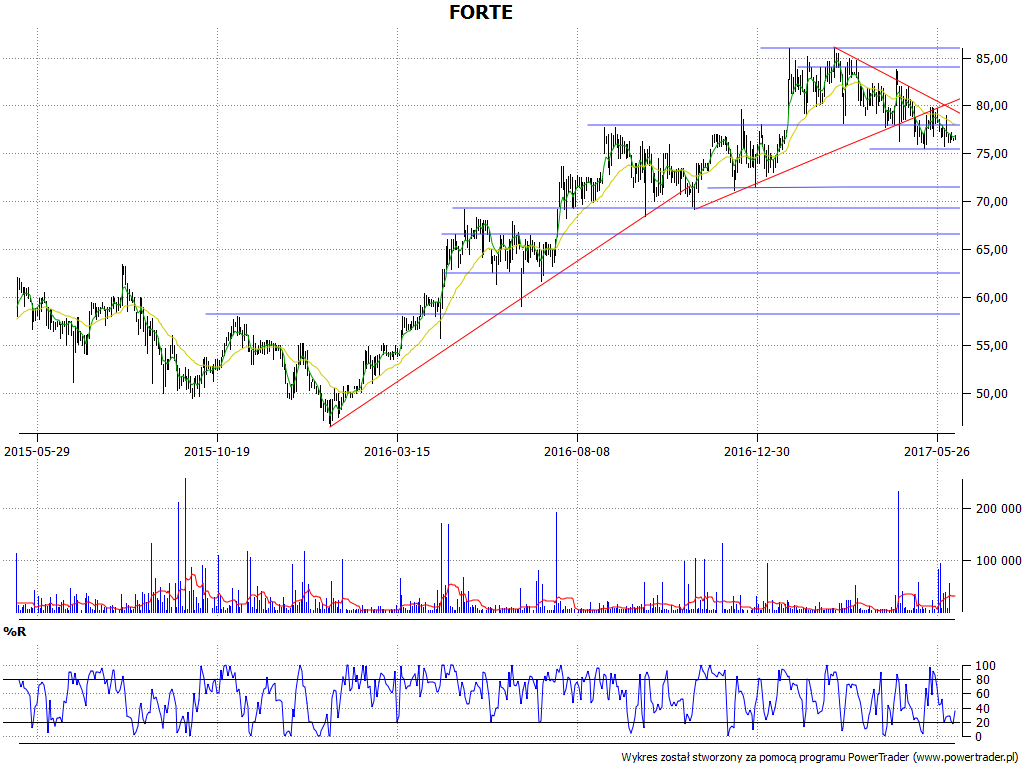The image size is (1024, 768).
Task: Click the 2016-03-15 date label
Action: 397,451
